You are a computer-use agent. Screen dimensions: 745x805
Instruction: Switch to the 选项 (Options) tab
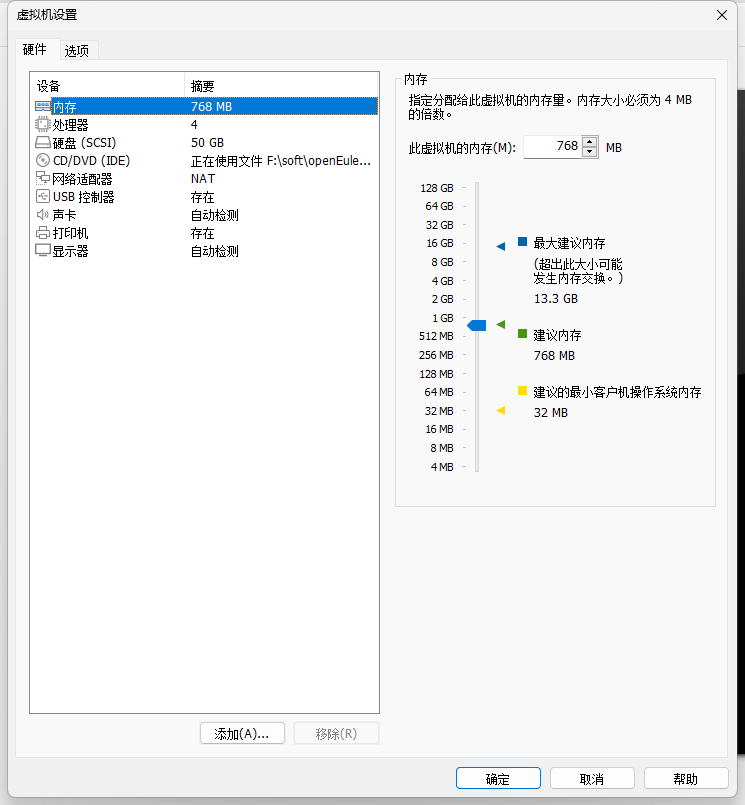click(77, 50)
